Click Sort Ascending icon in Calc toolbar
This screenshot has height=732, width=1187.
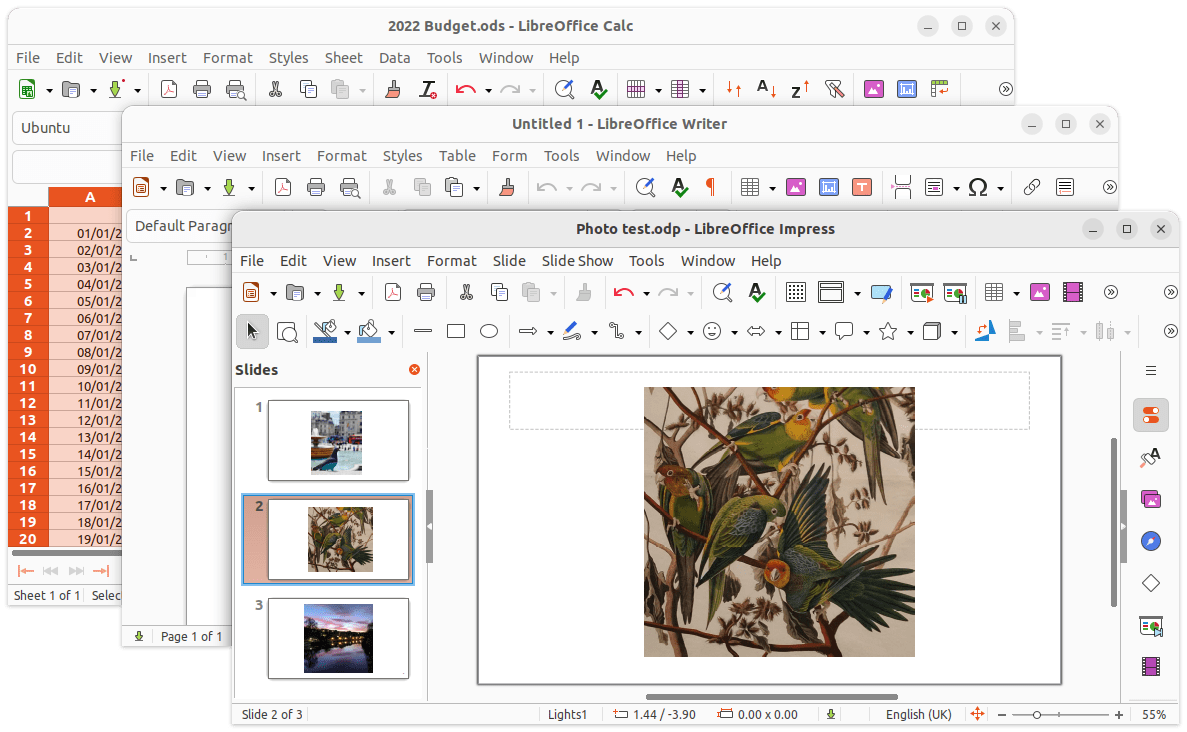click(767, 89)
